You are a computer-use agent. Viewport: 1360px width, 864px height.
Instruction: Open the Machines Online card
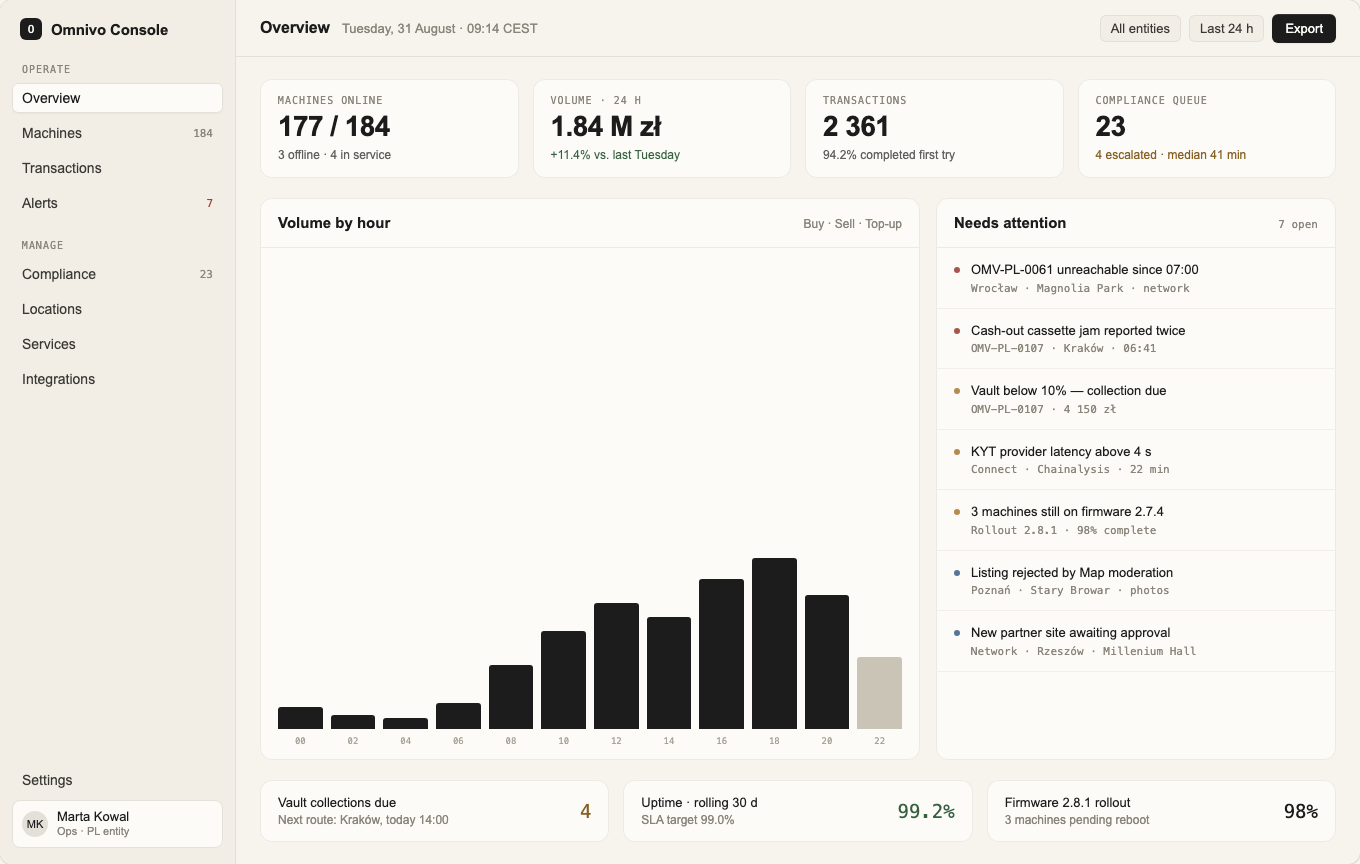pos(389,128)
